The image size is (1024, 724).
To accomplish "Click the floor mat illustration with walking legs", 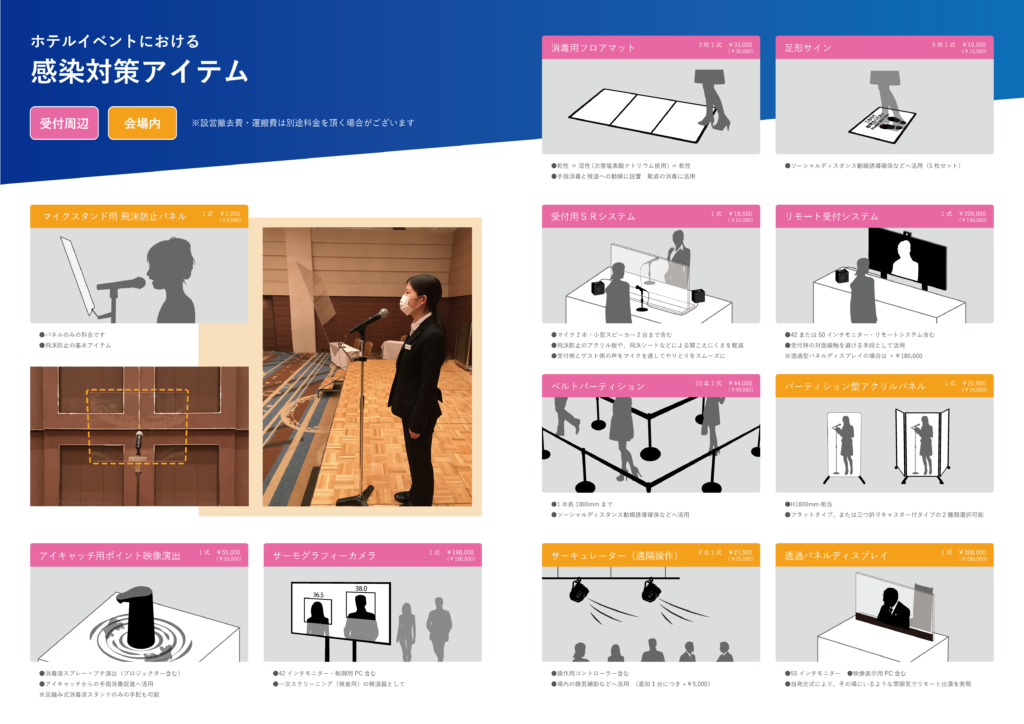I will point(650,106).
